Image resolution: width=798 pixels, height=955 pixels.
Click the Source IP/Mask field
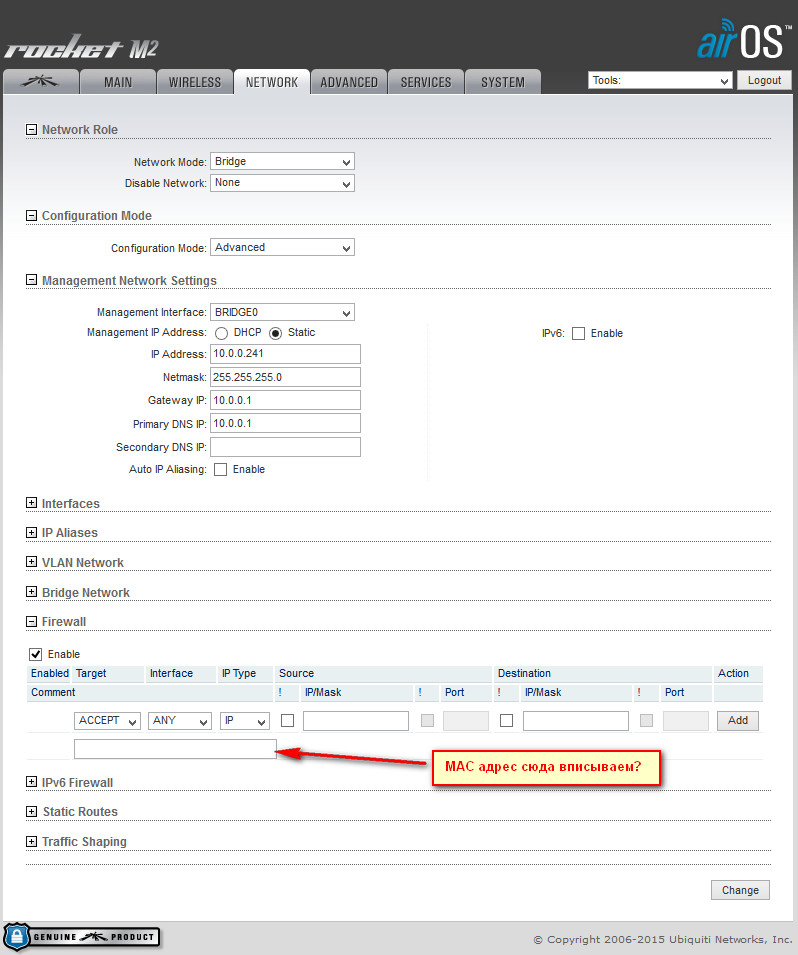[x=356, y=721]
